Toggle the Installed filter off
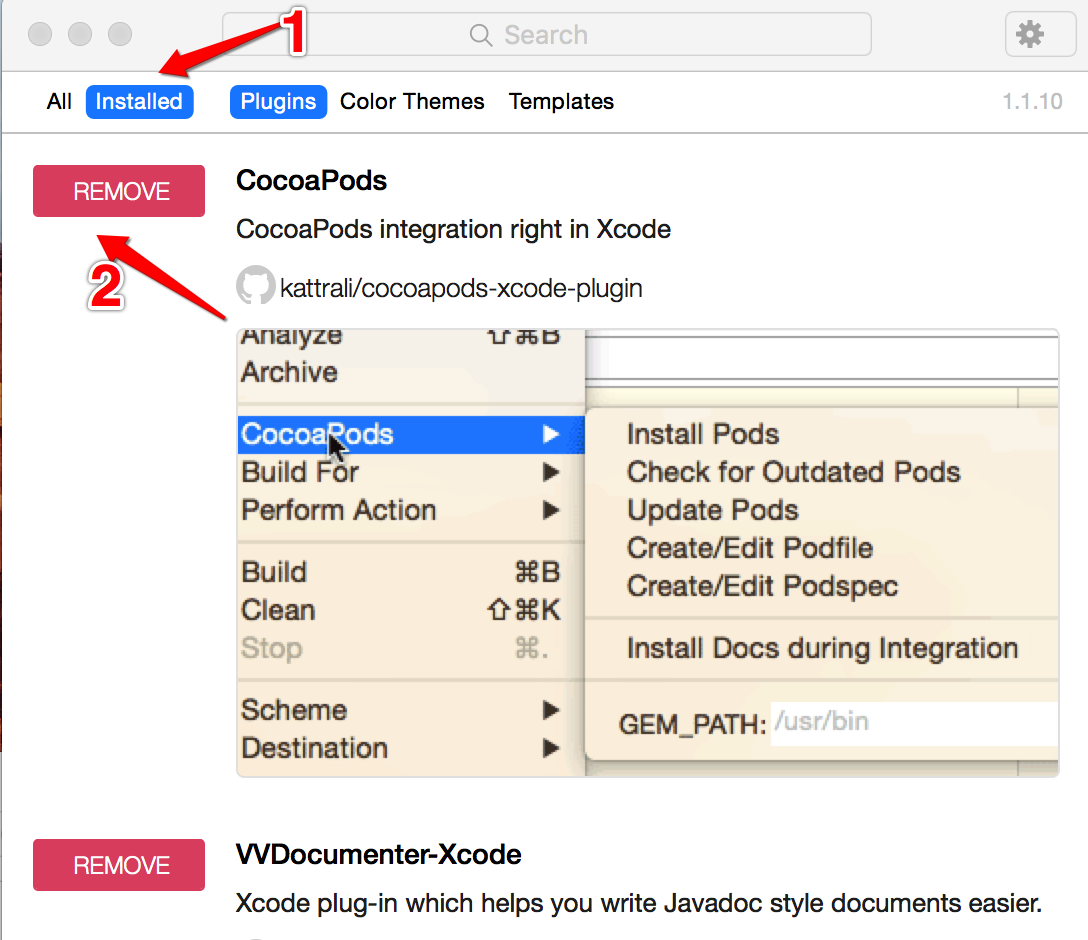Screen dimensions: 1088x940 [139, 102]
